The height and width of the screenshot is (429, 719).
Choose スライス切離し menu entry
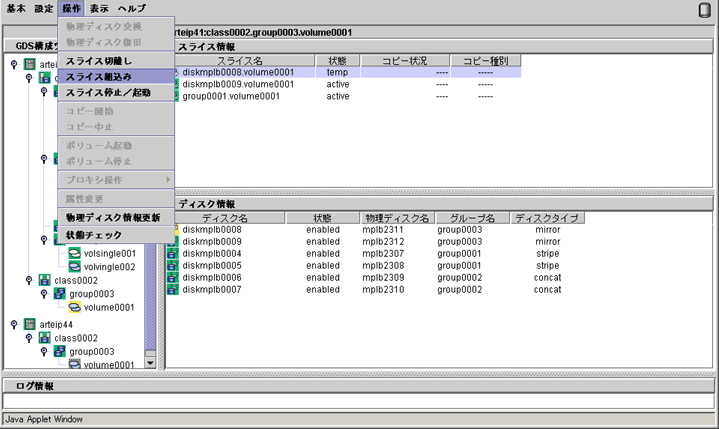click(x=98, y=62)
